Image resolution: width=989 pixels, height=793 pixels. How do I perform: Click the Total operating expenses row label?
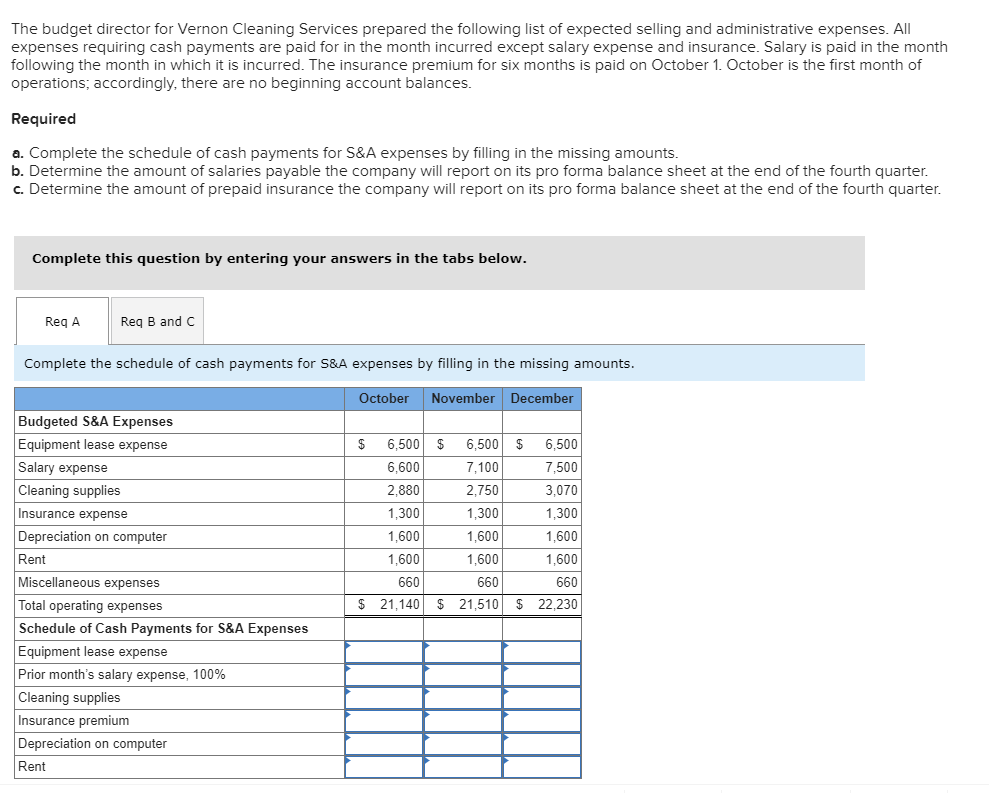[x=90, y=606]
